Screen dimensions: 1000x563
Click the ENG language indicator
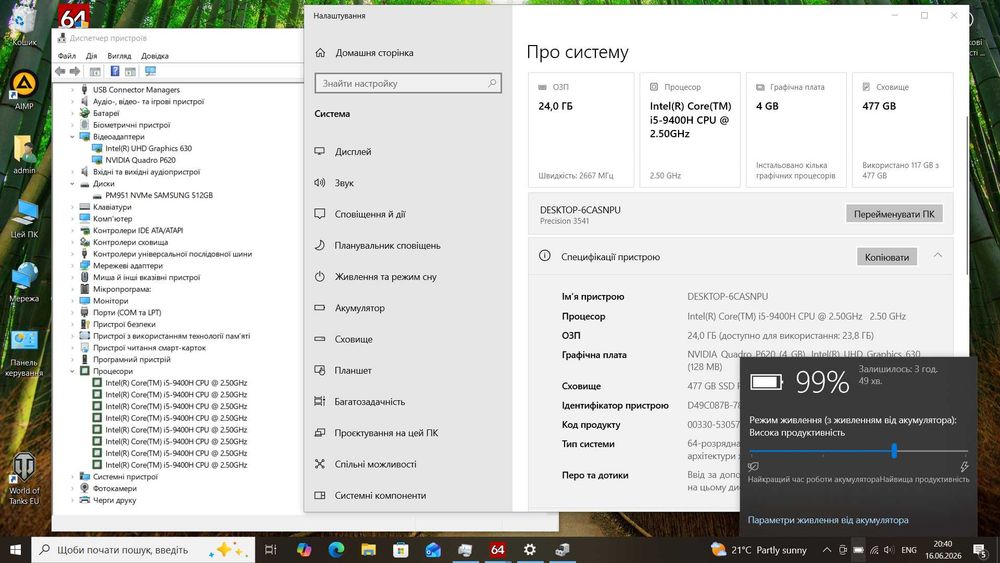(x=909, y=550)
